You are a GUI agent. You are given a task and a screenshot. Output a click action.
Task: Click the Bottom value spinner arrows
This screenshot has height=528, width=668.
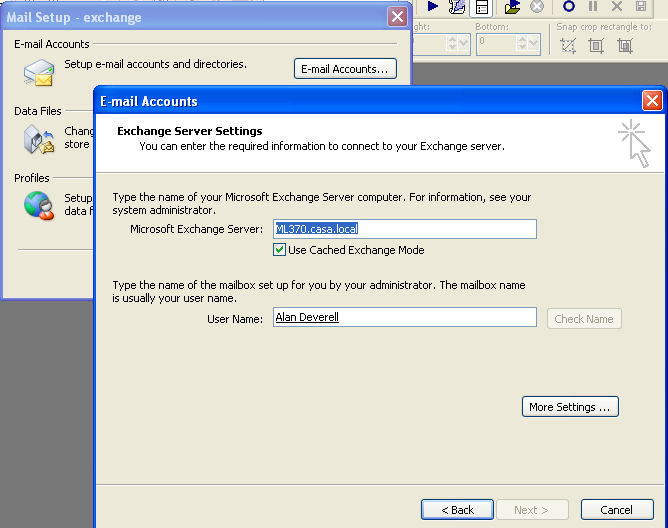click(522, 43)
